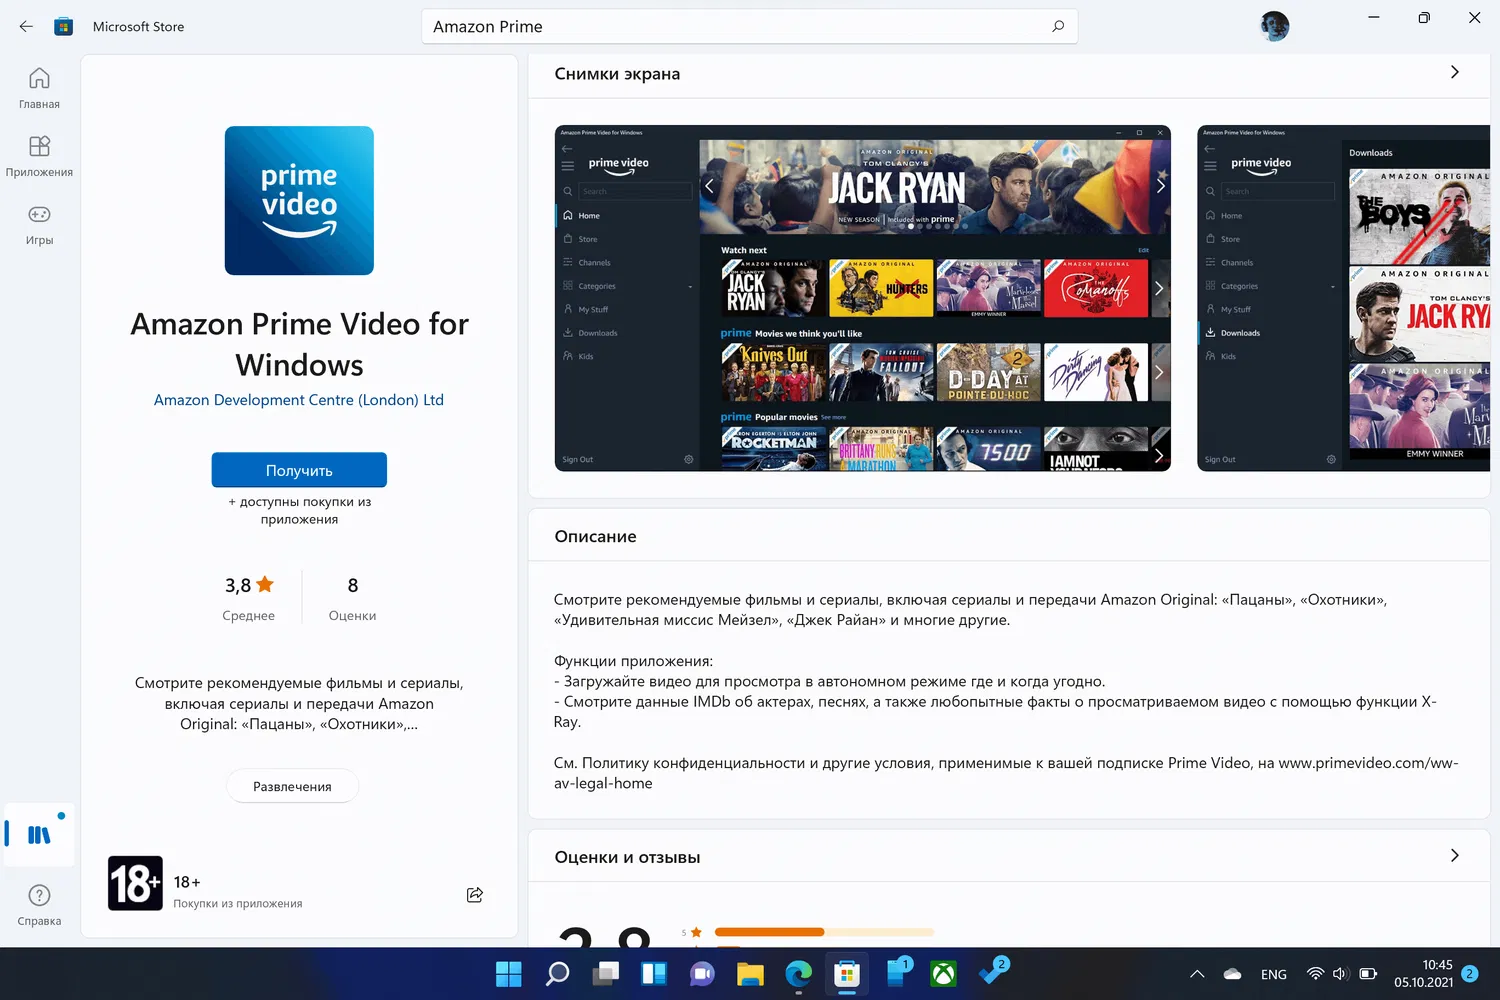
Task: Open the first Jack Ryan home screenshot
Action: pos(863,298)
